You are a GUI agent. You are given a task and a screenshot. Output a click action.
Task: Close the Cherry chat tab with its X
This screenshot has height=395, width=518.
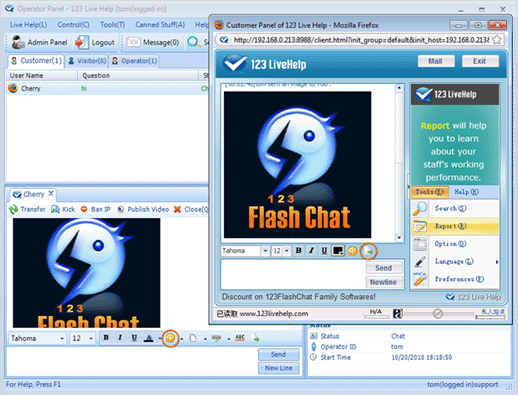pyautogui.click(x=51, y=194)
